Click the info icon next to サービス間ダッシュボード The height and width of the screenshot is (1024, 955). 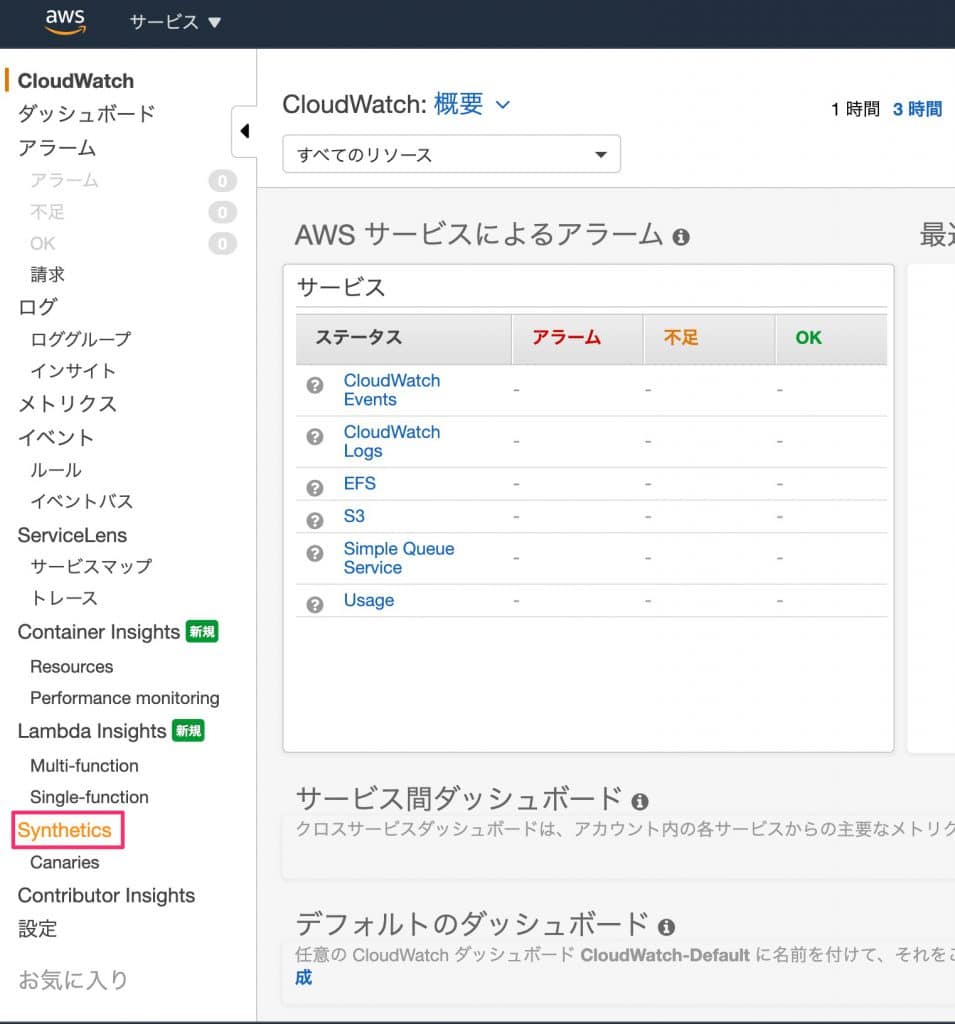640,802
